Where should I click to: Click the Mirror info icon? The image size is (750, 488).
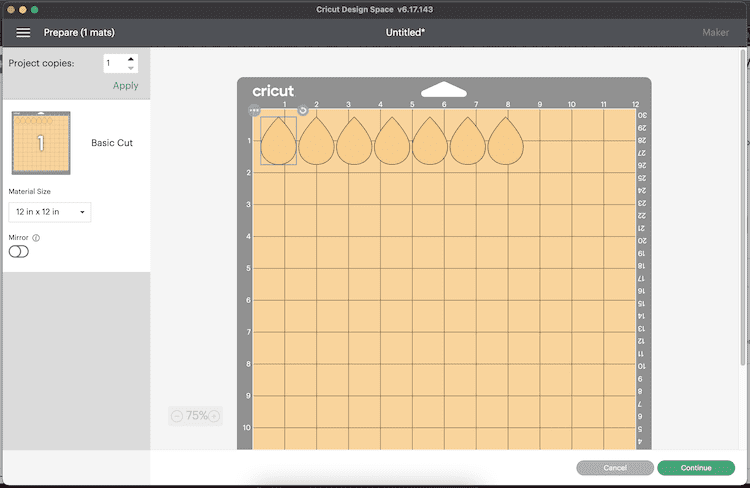pyautogui.click(x=36, y=238)
